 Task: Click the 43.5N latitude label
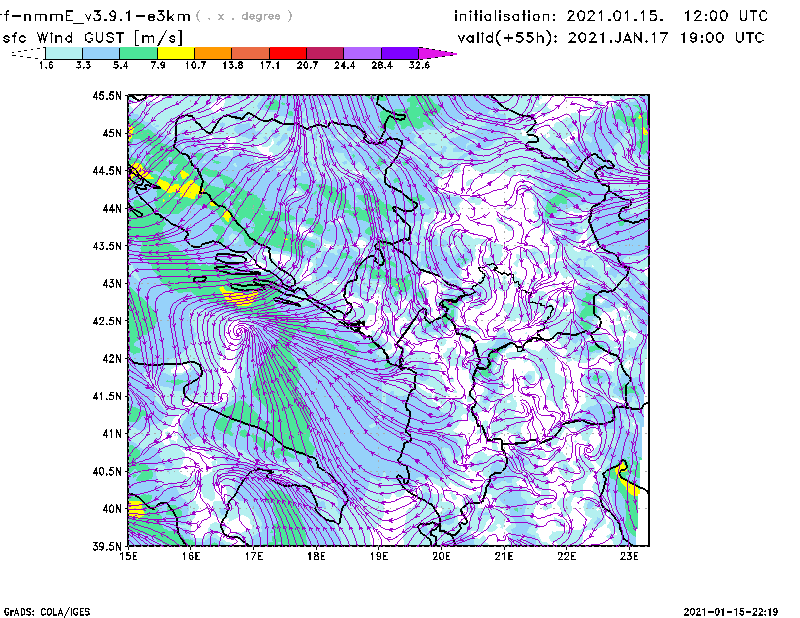(107, 246)
